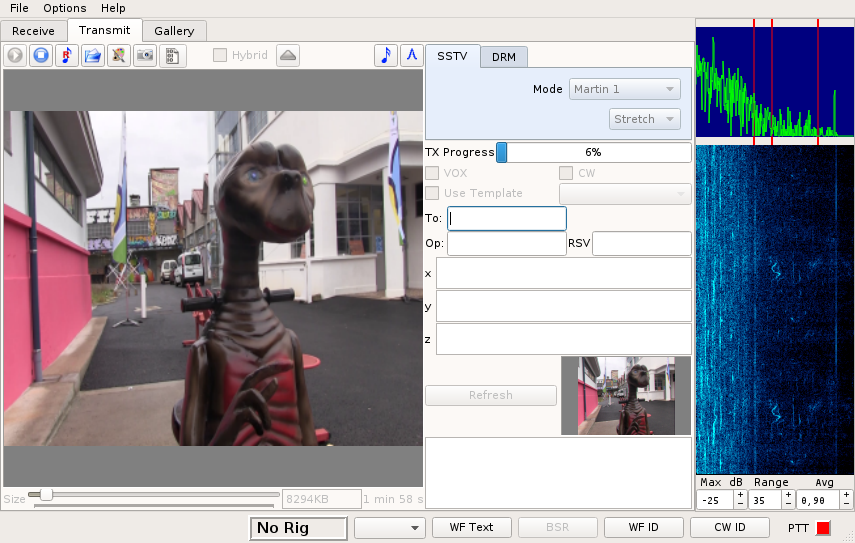Click the Refresh button
This screenshot has height=543, width=855.
pyautogui.click(x=491, y=395)
